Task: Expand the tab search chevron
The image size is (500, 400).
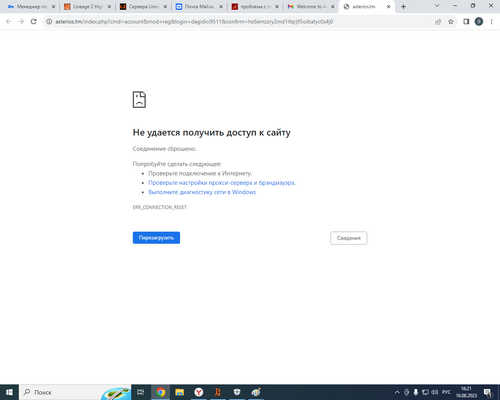Action: coord(437,6)
